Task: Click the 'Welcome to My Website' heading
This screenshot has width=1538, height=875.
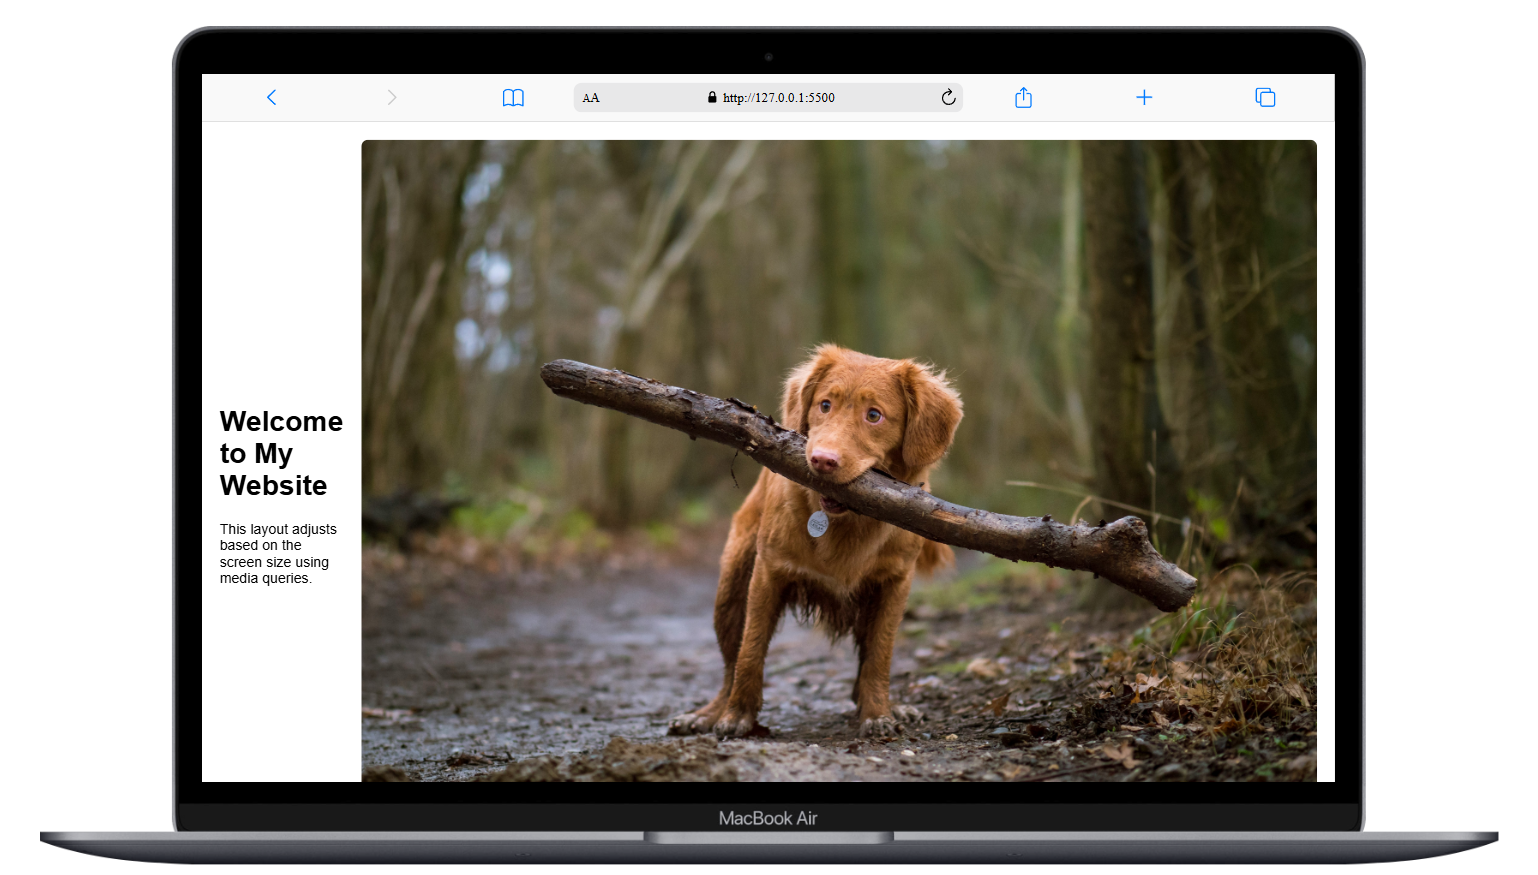Action: coord(281,453)
